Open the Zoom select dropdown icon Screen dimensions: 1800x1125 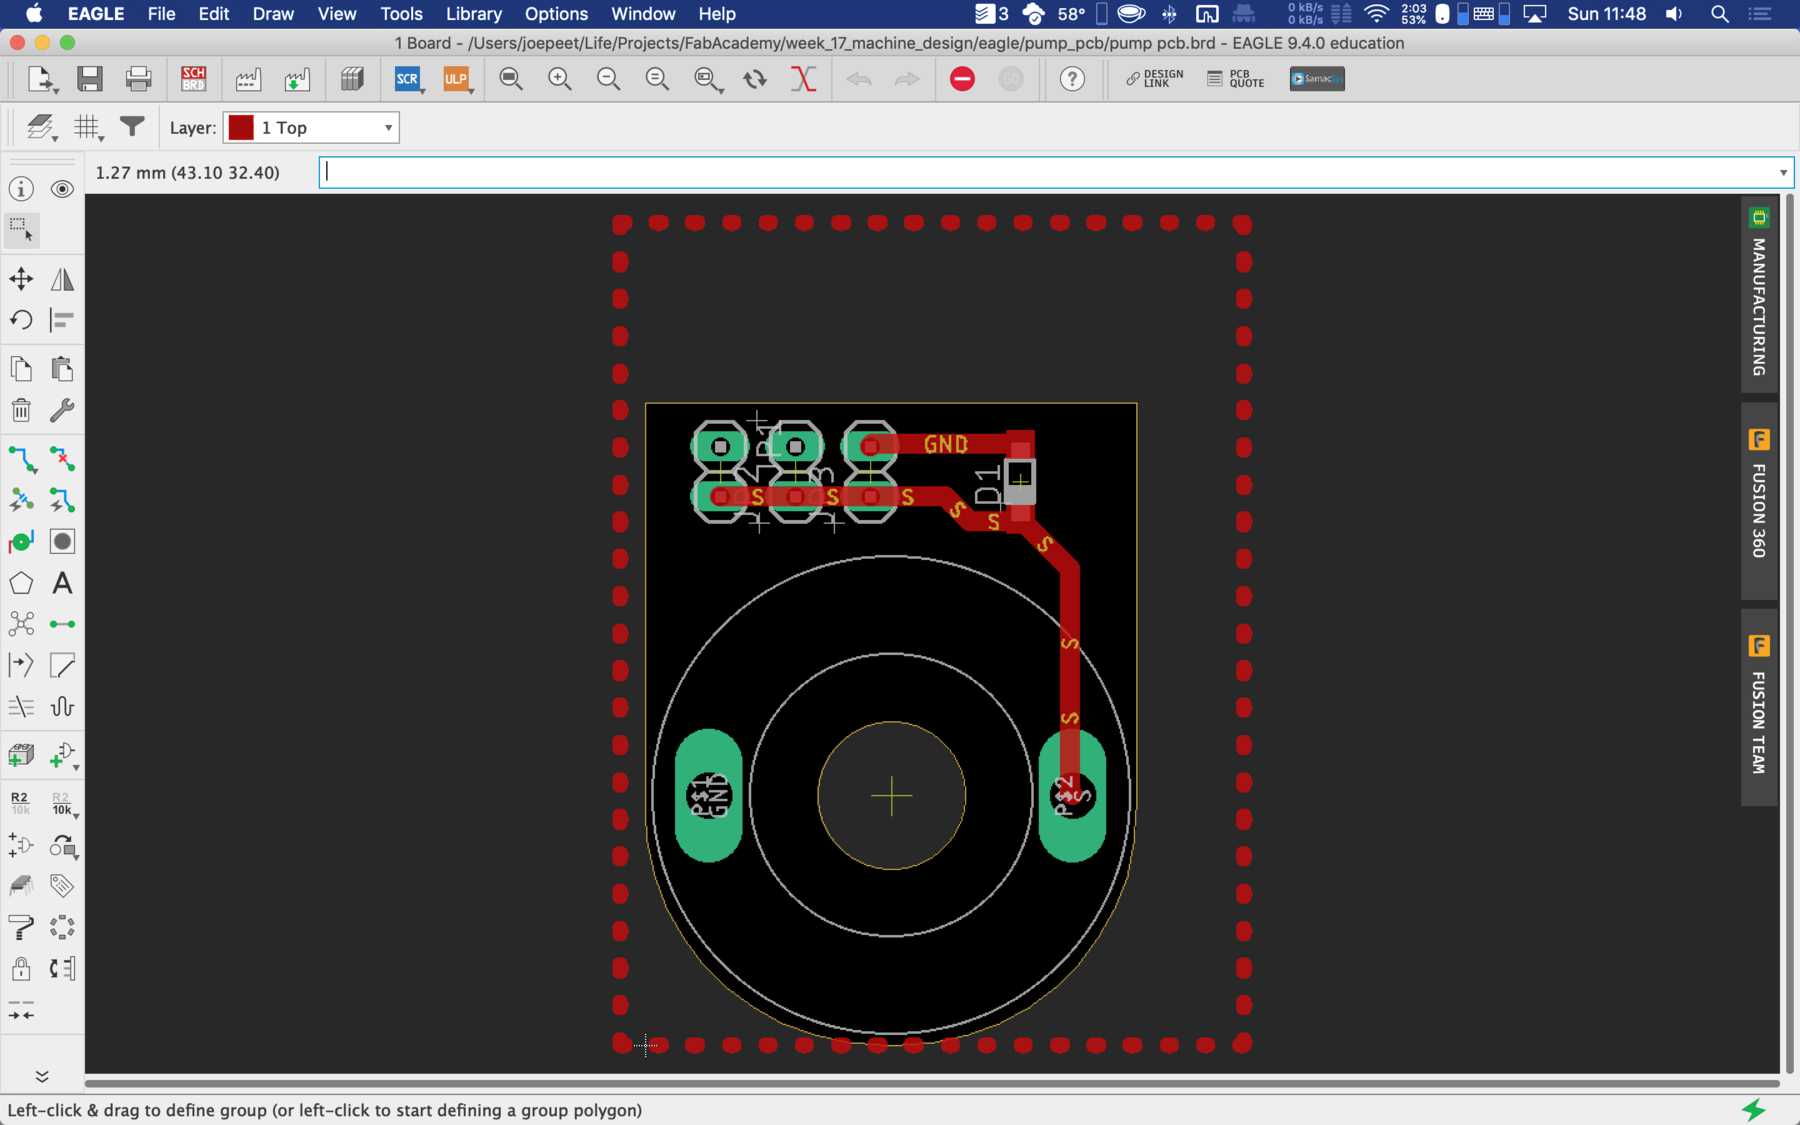pyautogui.click(x=708, y=79)
